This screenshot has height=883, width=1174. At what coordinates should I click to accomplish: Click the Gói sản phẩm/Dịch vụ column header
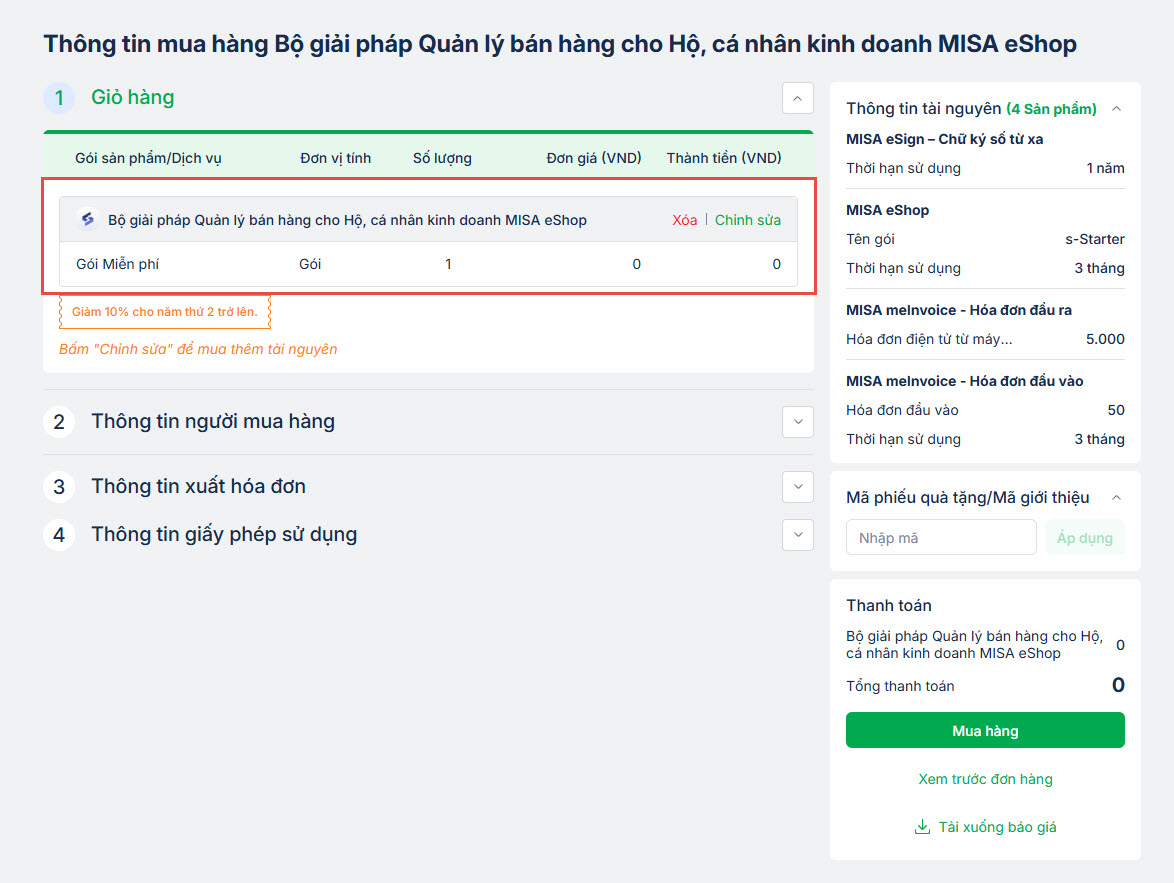point(148,158)
